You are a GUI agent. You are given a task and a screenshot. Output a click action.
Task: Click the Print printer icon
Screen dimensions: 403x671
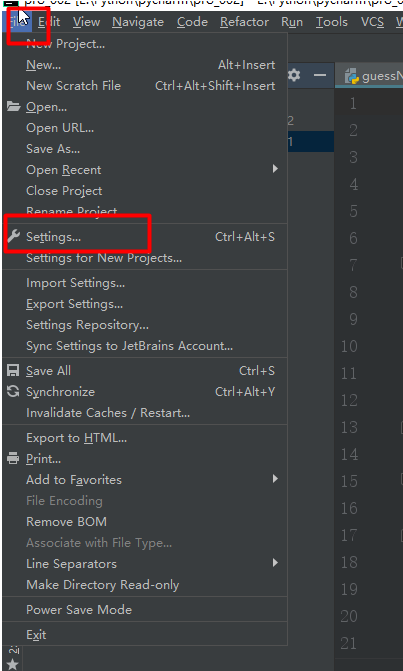[x=13, y=458]
